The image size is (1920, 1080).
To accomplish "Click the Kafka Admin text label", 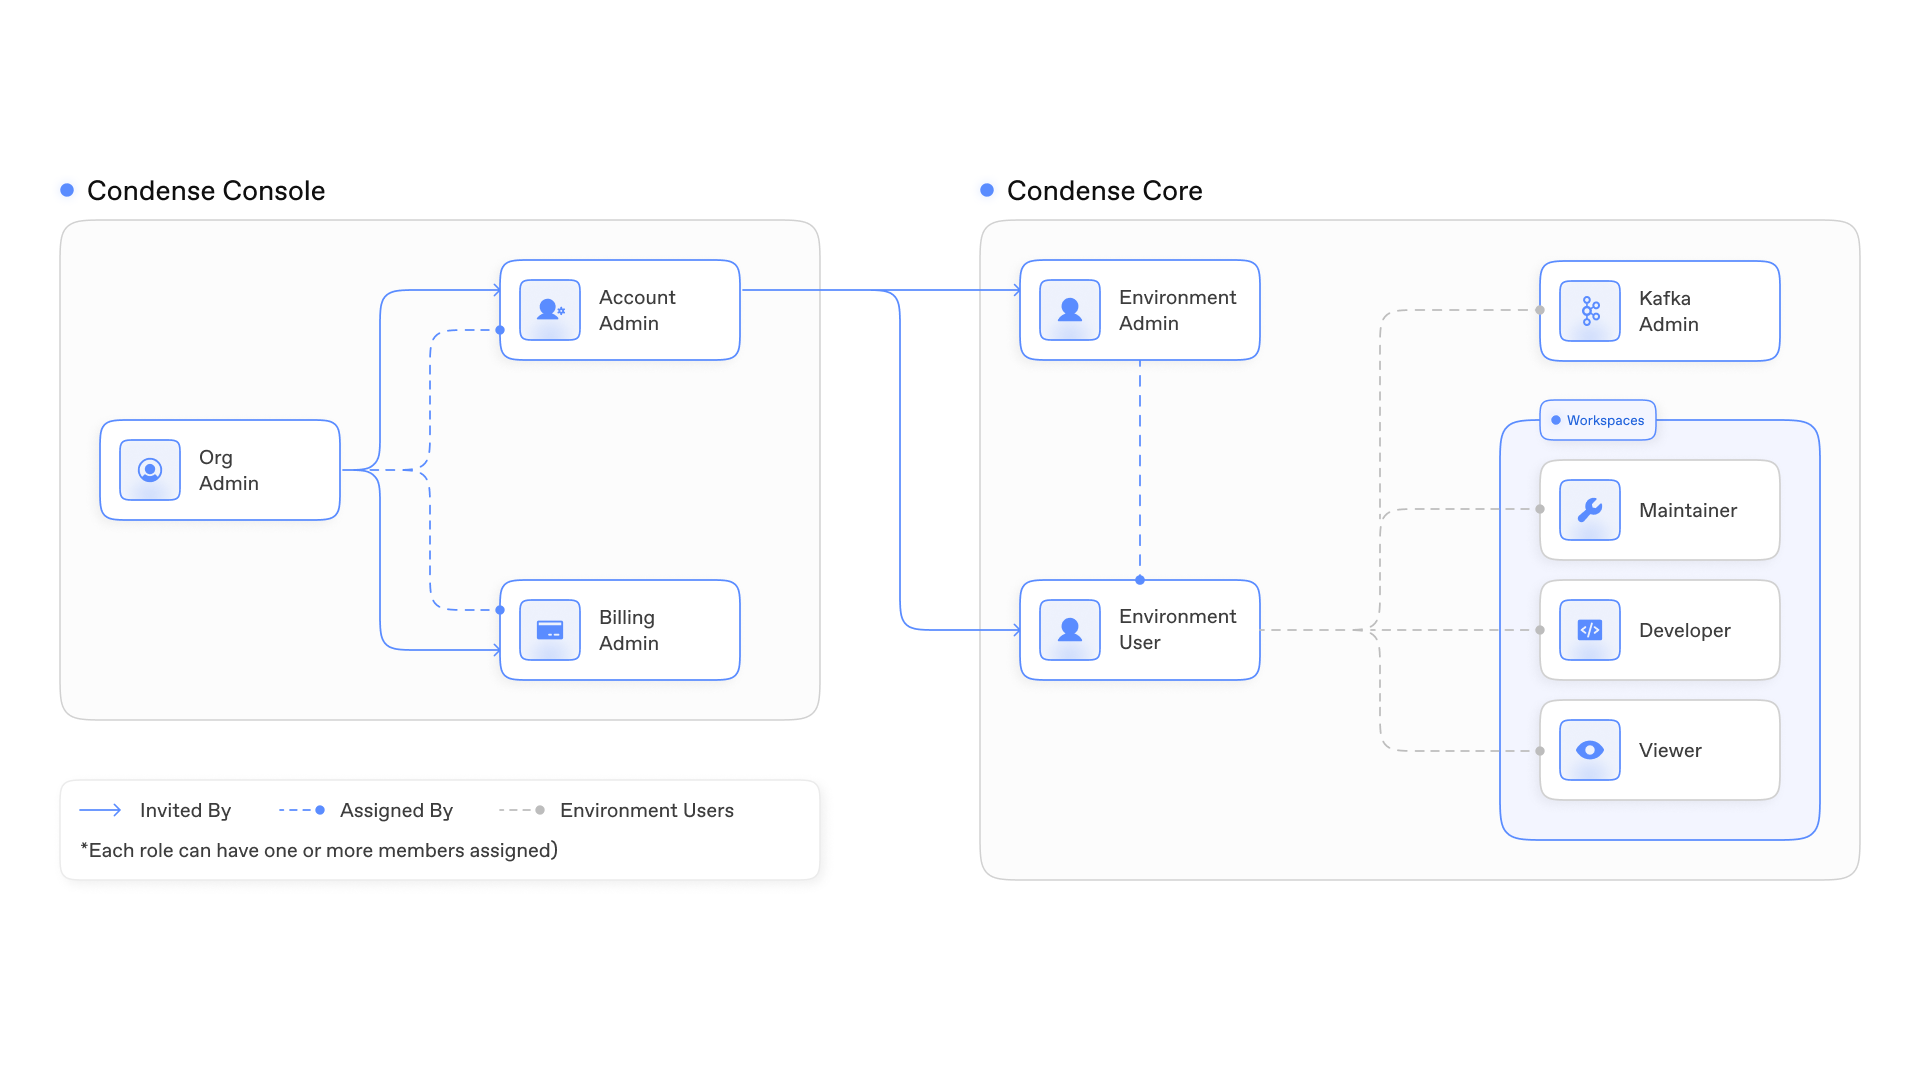I will click(1668, 311).
